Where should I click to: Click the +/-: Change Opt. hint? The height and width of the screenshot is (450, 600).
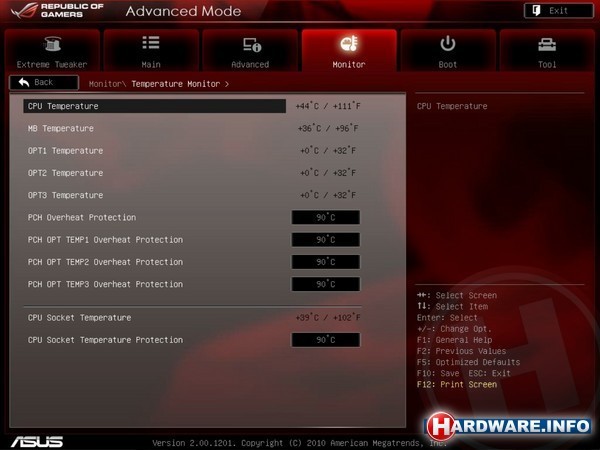(x=454, y=329)
